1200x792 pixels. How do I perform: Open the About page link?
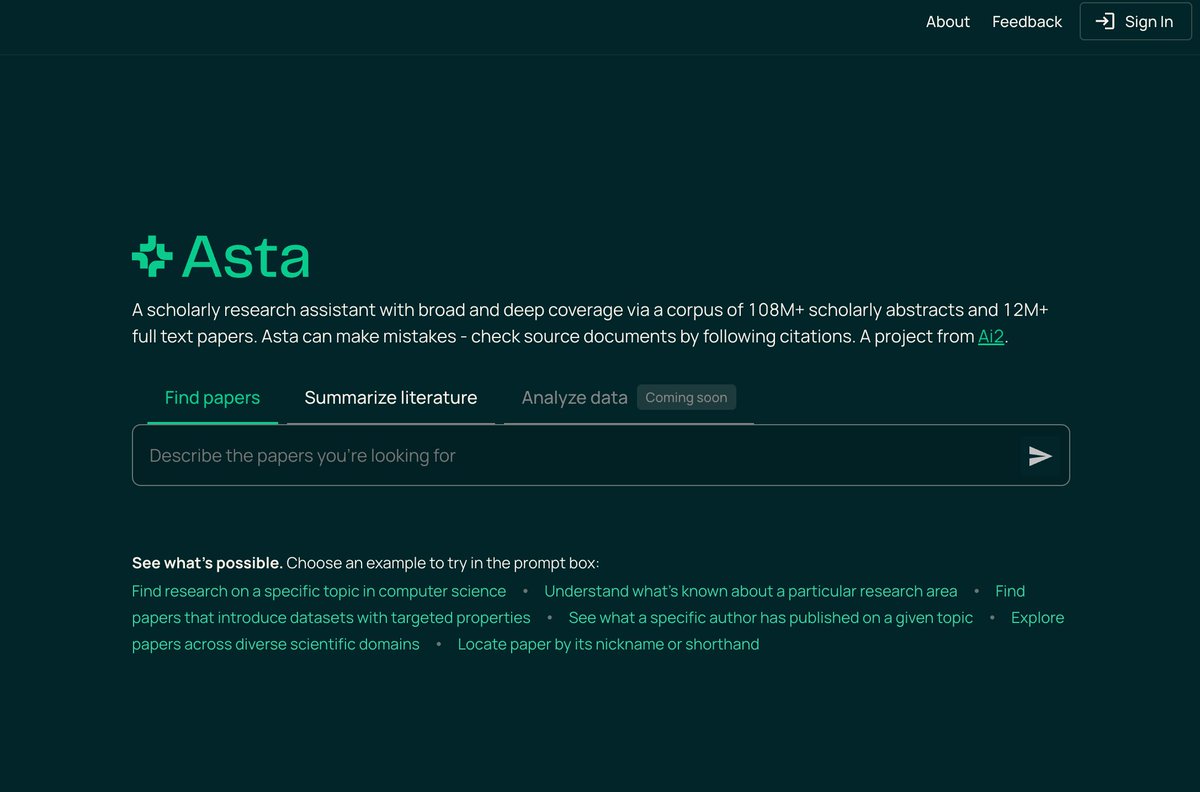pyautogui.click(x=948, y=21)
